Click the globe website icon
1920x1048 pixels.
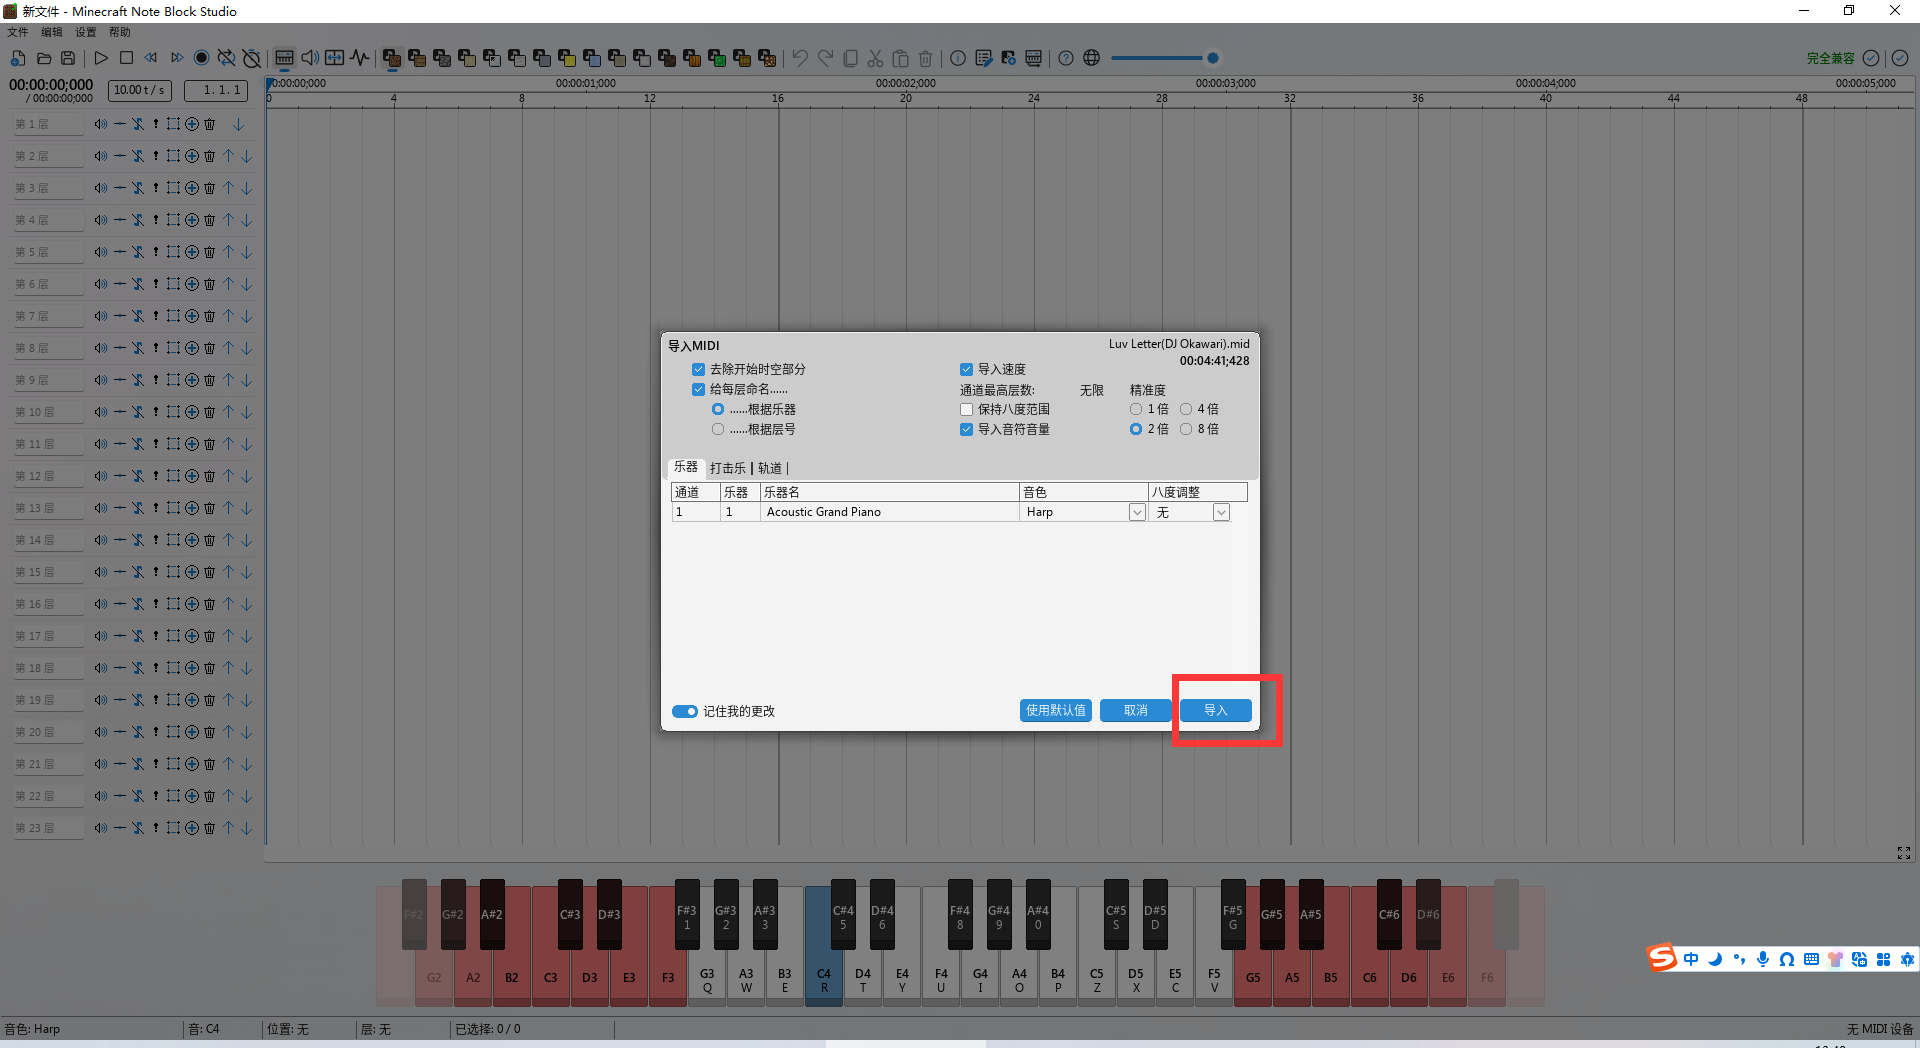click(1091, 58)
